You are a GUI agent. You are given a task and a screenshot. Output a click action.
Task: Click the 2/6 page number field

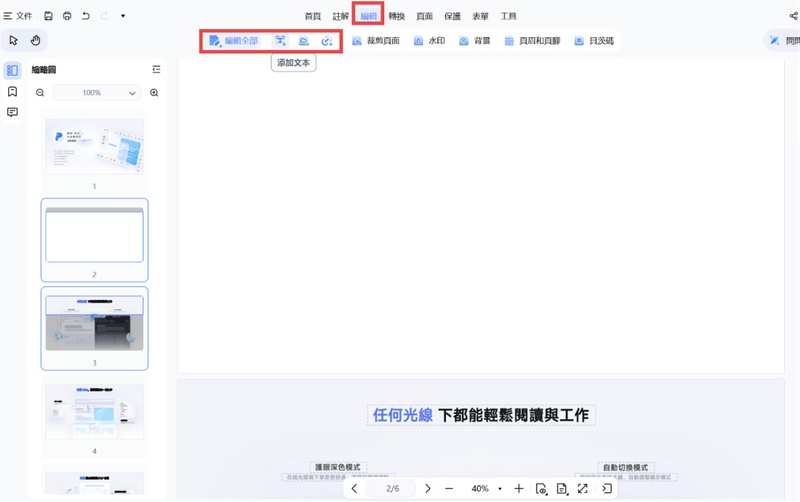tap(392, 488)
